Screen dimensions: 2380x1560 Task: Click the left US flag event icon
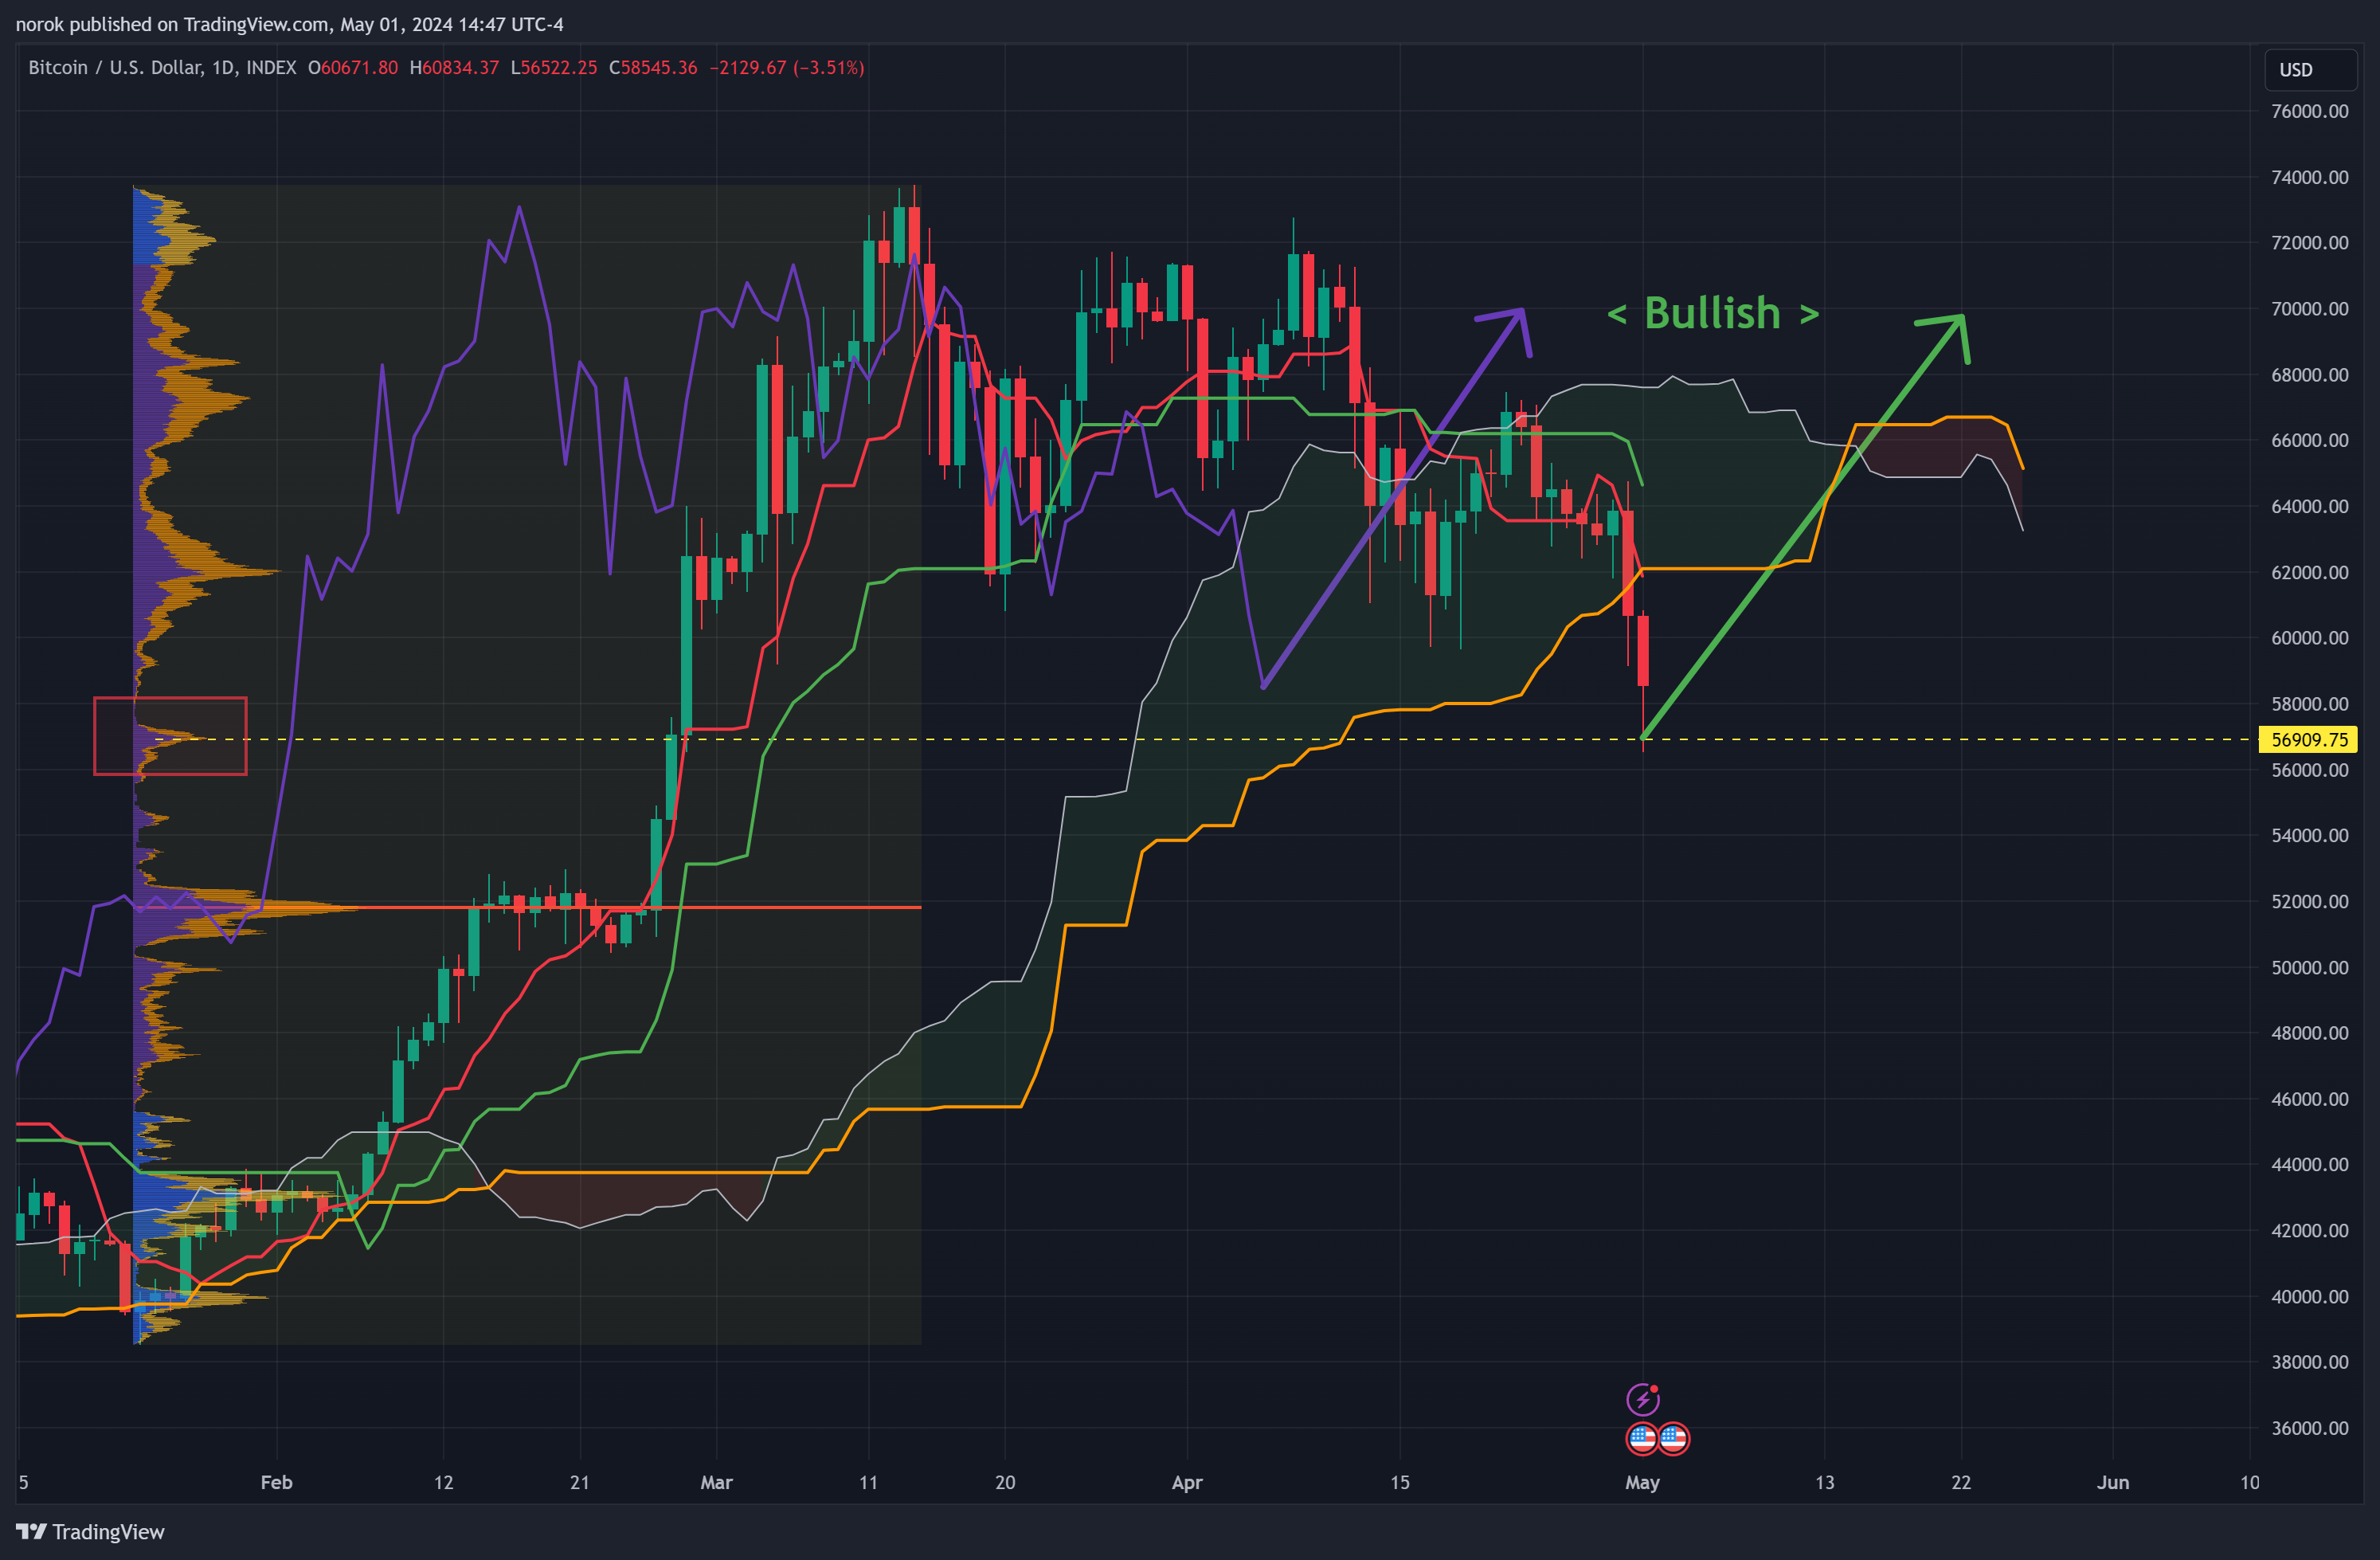pos(1642,1439)
